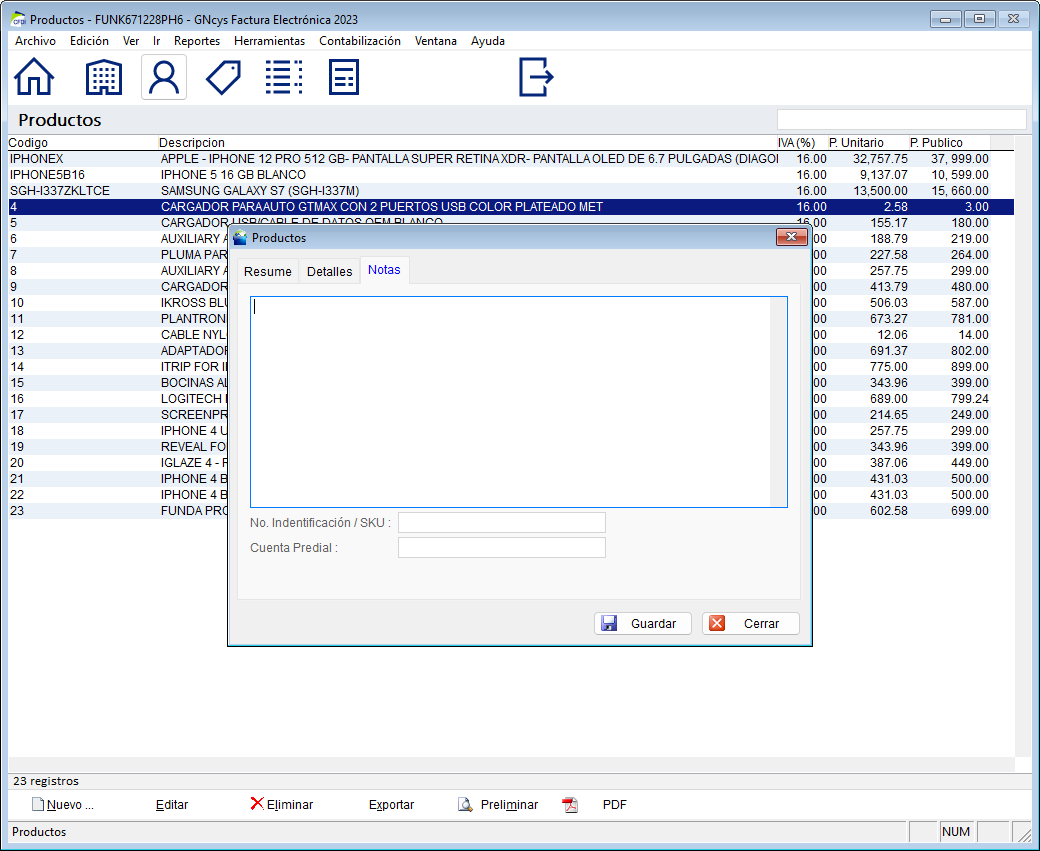
Task: Click the Productos dialog title icon
Action: coord(240,237)
